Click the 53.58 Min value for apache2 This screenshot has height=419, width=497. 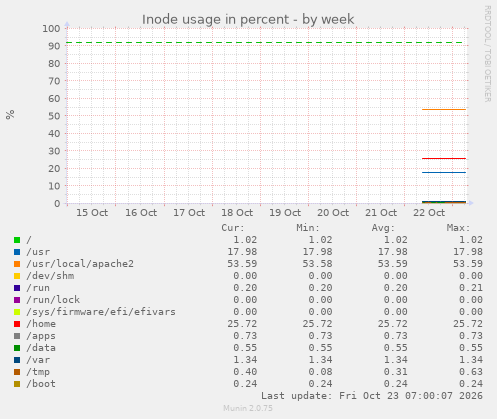[317, 264]
